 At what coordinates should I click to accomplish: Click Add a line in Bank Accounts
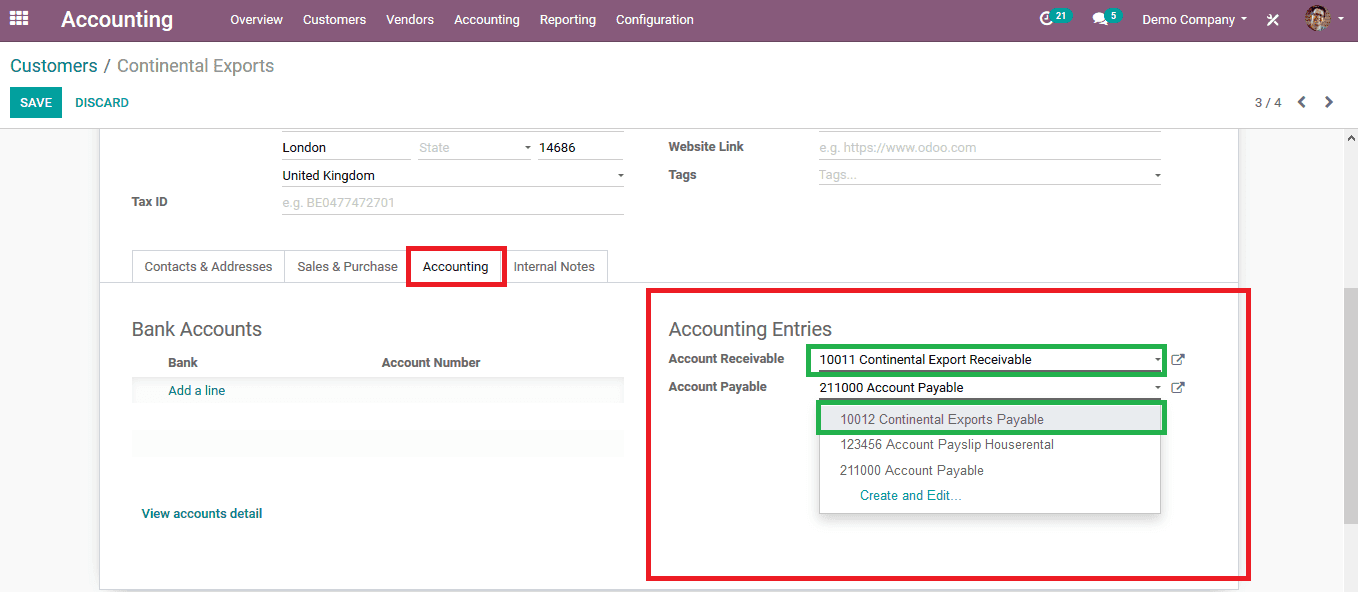pos(196,391)
